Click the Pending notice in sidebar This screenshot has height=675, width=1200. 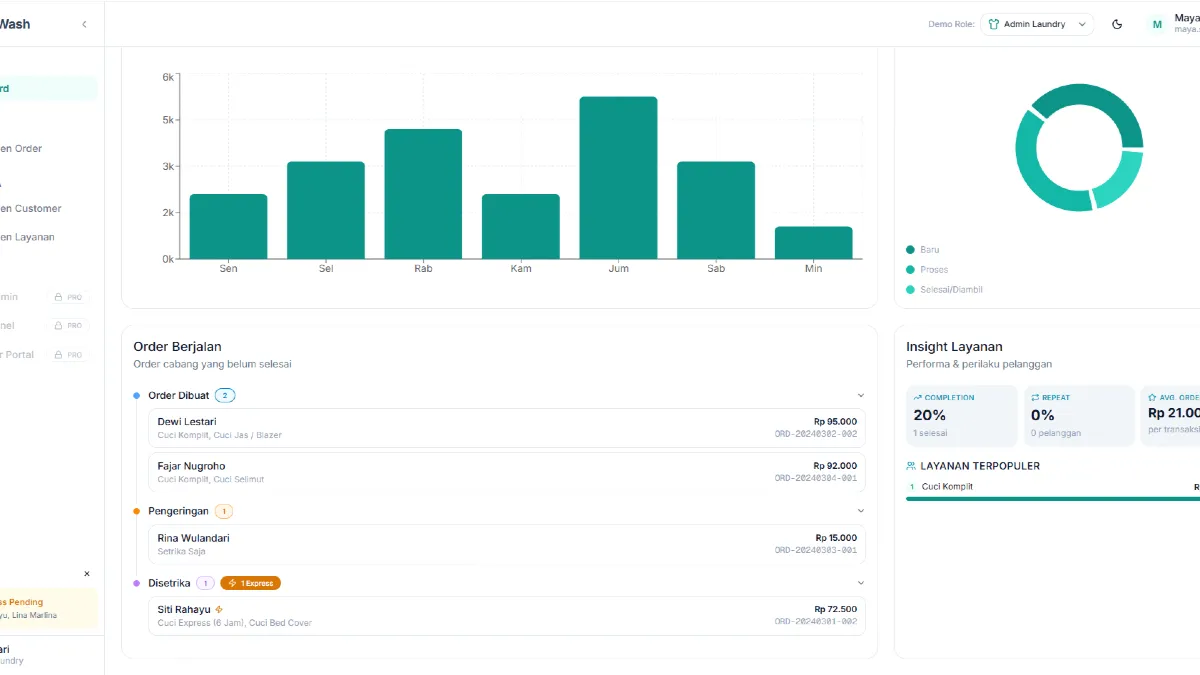tap(49, 608)
